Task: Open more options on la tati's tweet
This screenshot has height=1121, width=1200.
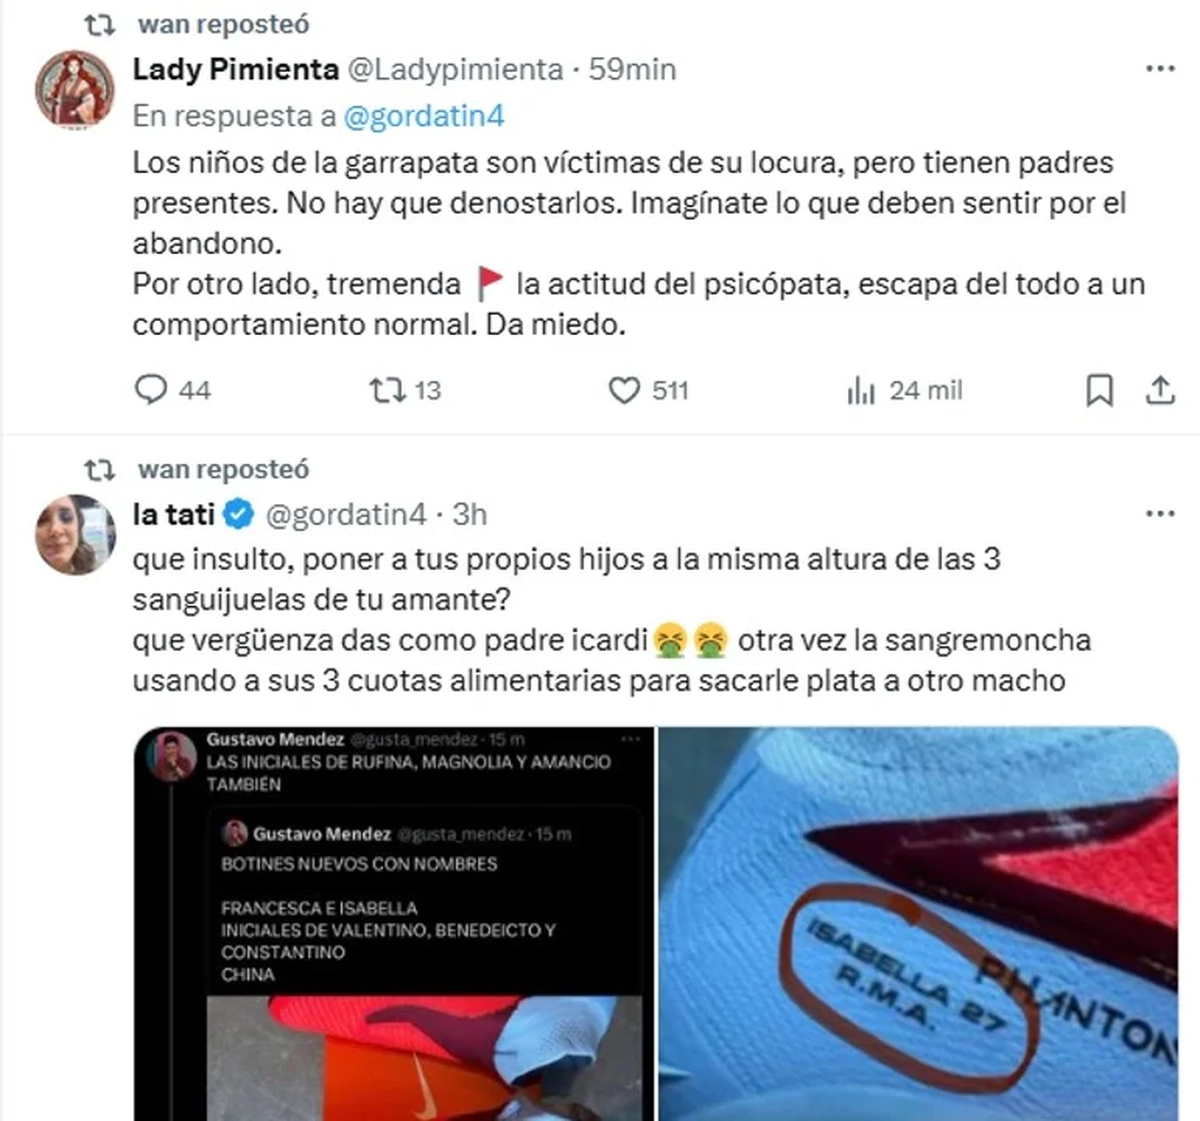Action: tap(1160, 514)
